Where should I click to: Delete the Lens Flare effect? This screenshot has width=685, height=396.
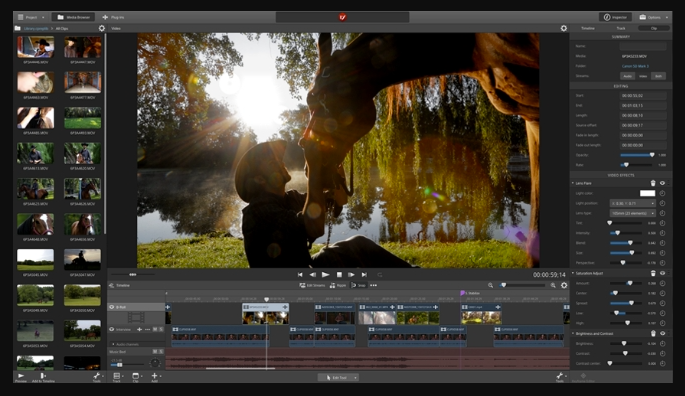point(653,183)
